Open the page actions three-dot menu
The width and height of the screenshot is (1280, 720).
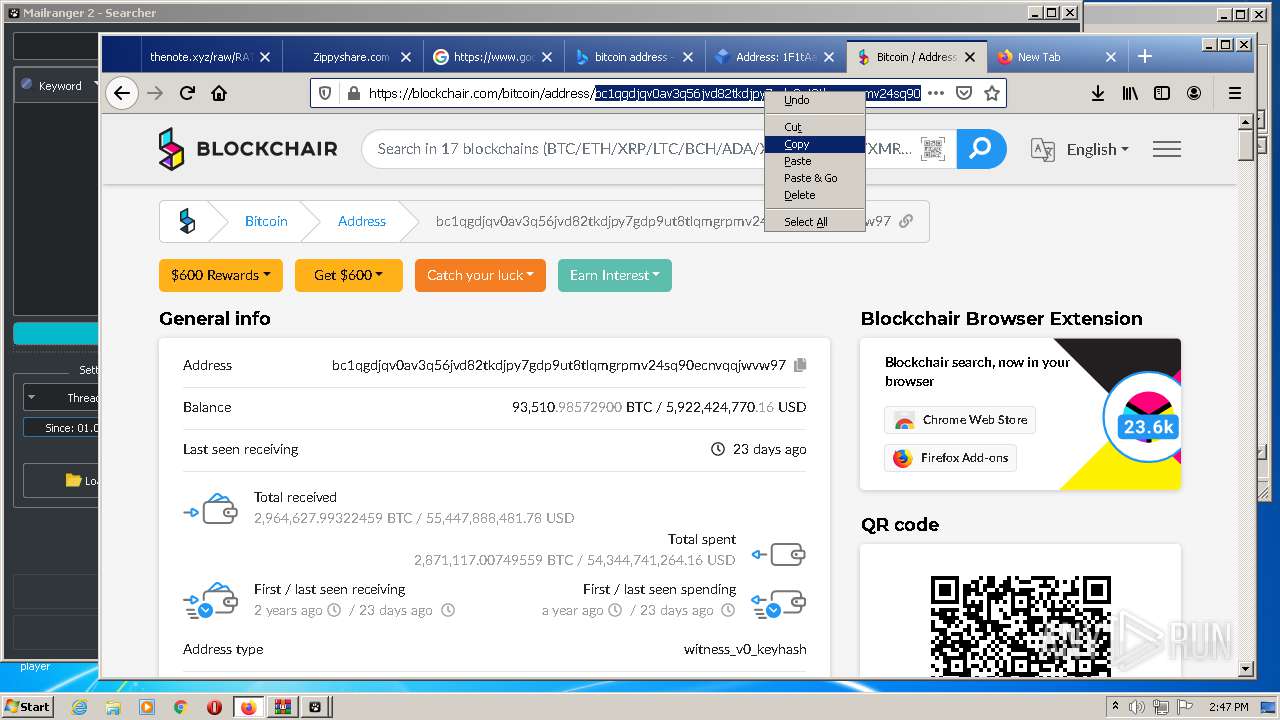tap(936, 93)
